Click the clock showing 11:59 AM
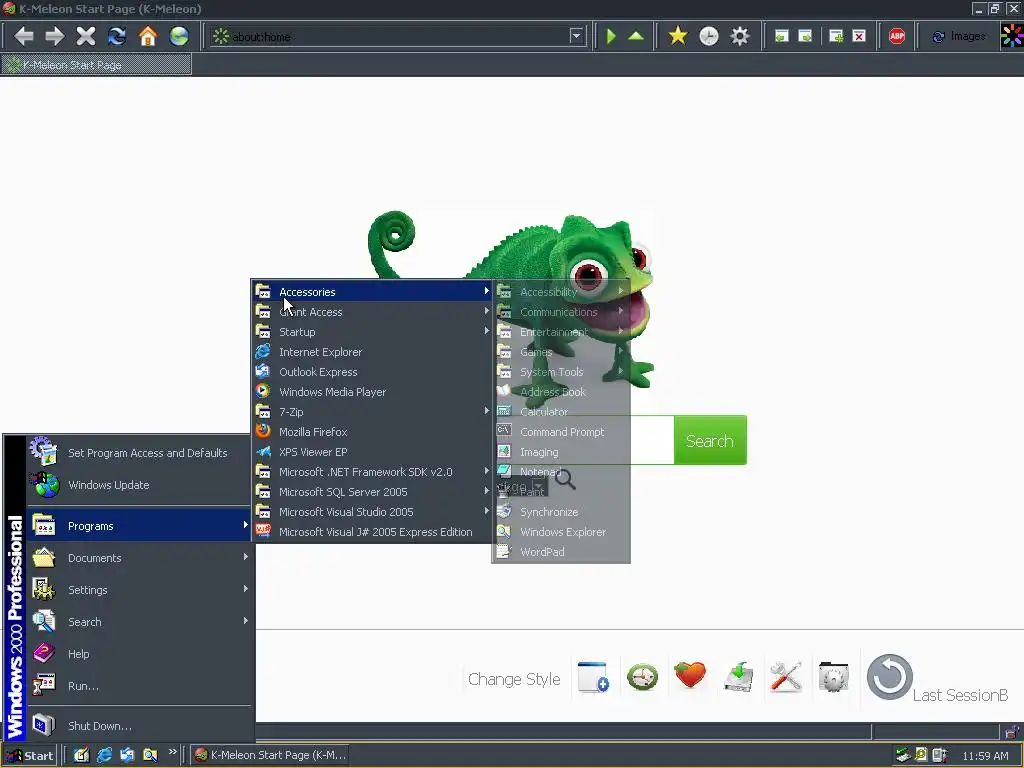The height and width of the screenshot is (768, 1024). 985,756
